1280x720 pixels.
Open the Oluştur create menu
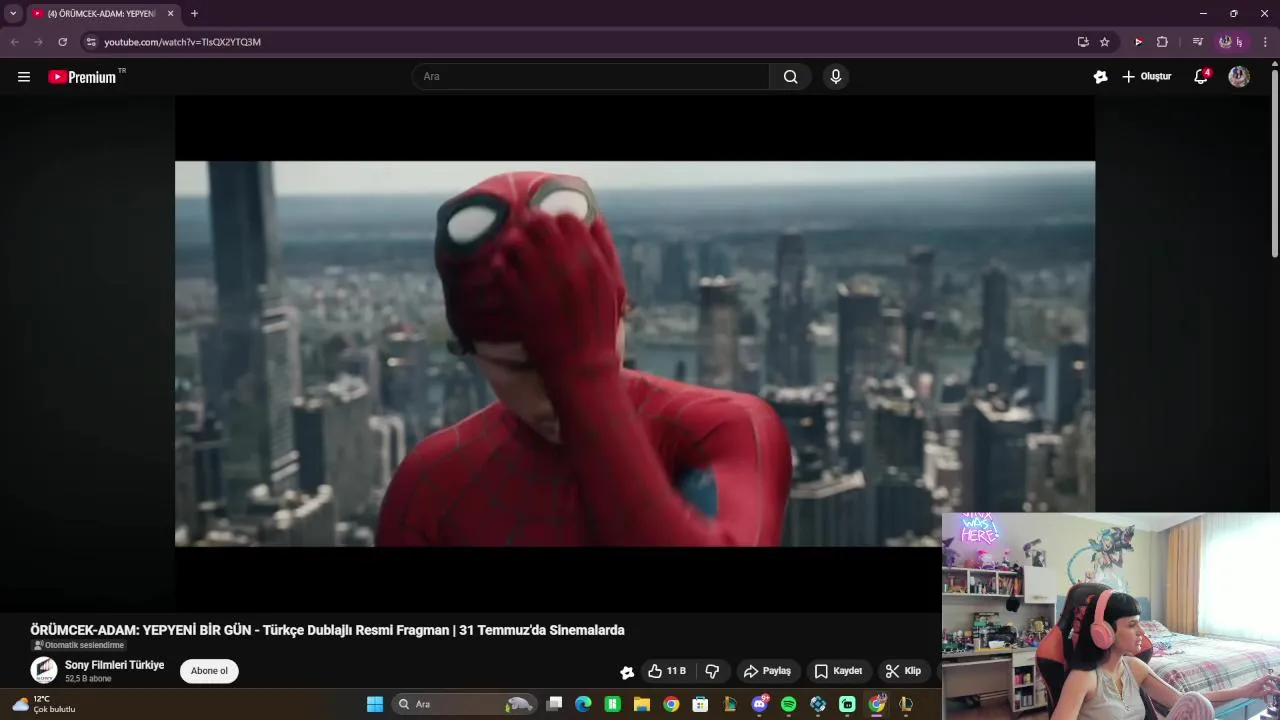(1147, 77)
